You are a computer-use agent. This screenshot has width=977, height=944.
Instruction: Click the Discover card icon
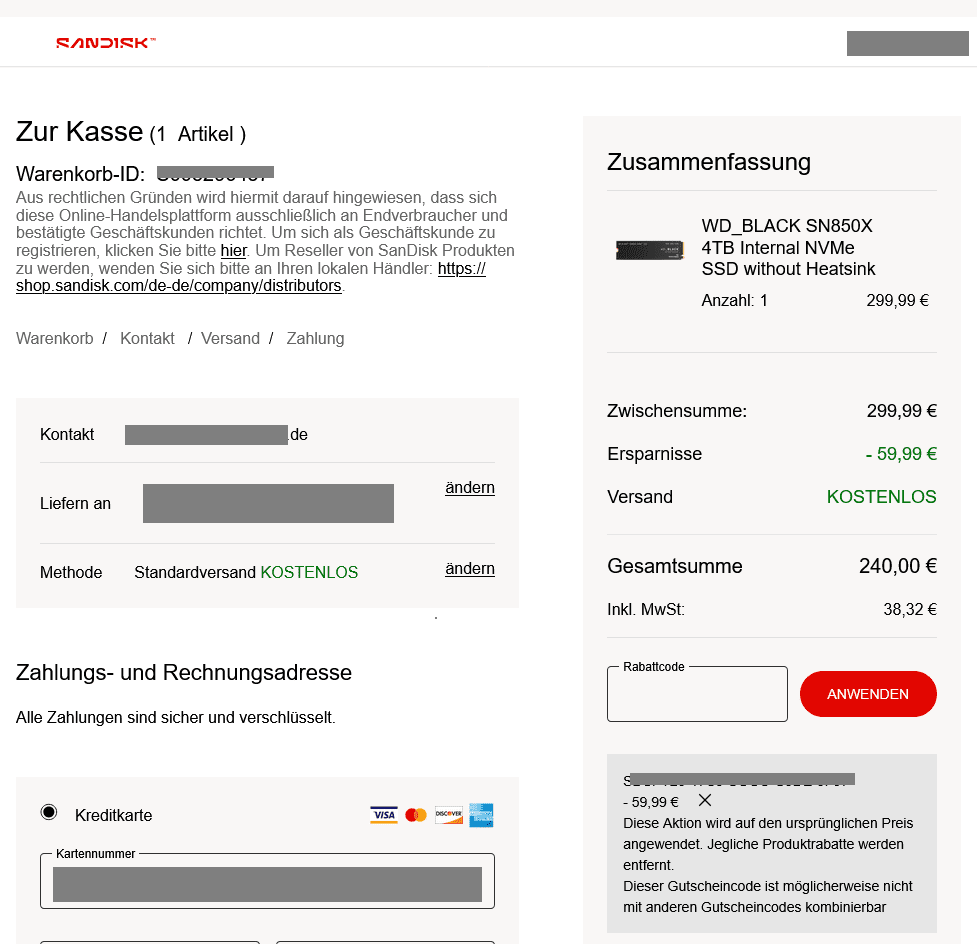click(x=449, y=815)
